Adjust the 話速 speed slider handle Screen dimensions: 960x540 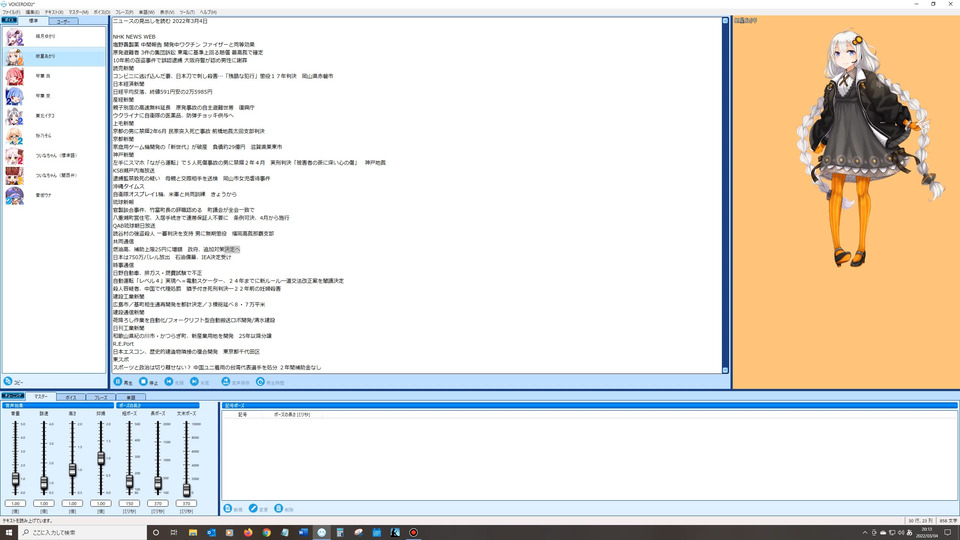click(x=44, y=483)
